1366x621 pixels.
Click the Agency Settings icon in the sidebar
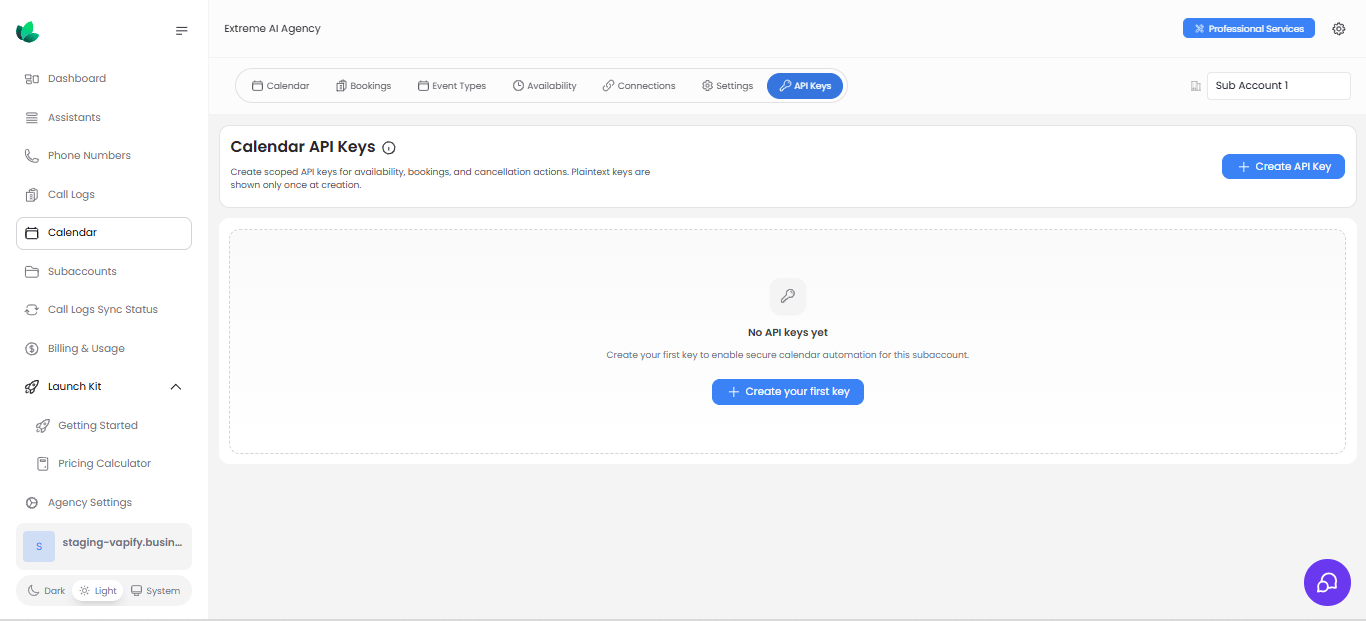(32, 503)
